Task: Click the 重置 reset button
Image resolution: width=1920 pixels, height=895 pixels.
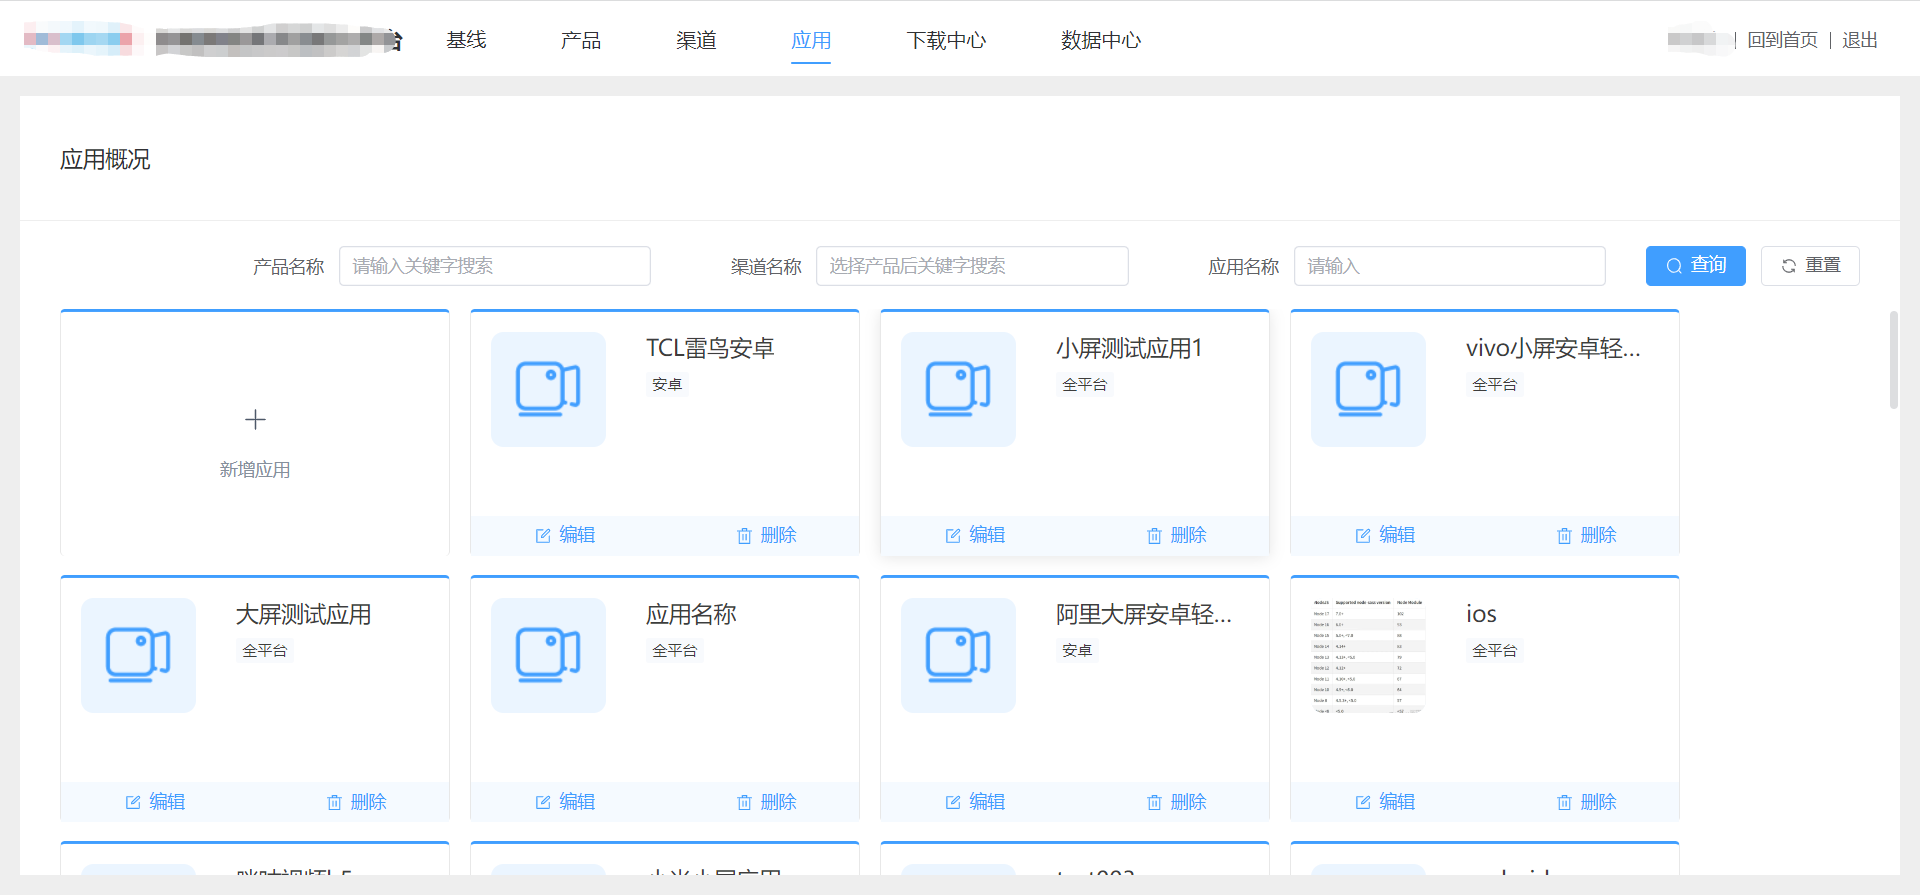Action: 1810,266
